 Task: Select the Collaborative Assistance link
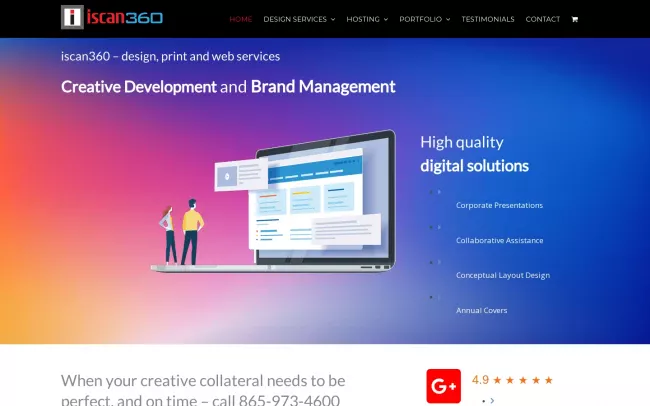(499, 240)
